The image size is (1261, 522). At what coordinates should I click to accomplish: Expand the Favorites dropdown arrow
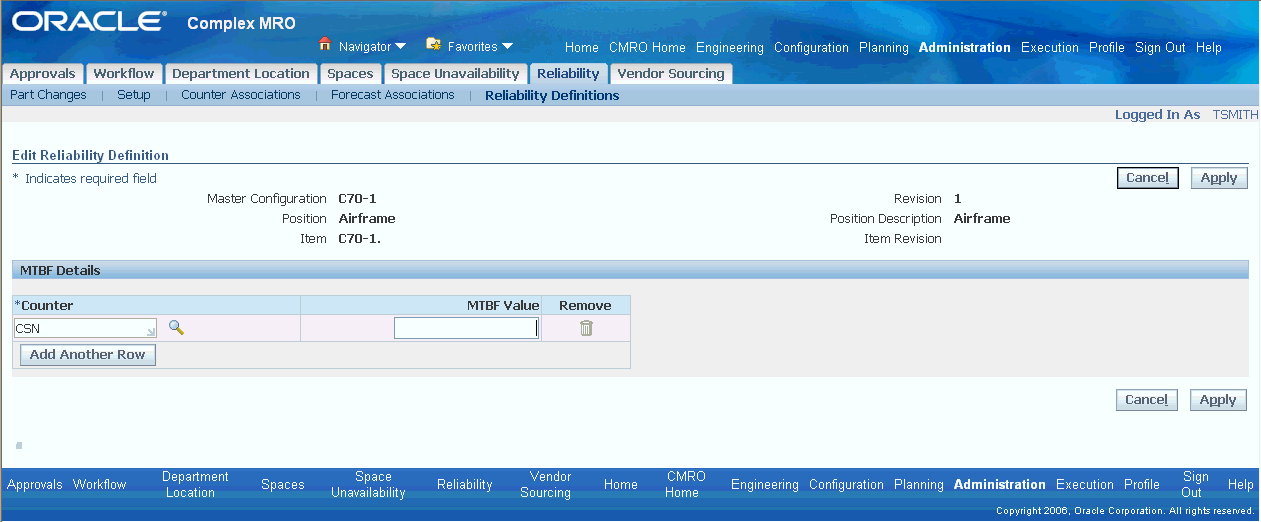coord(507,46)
